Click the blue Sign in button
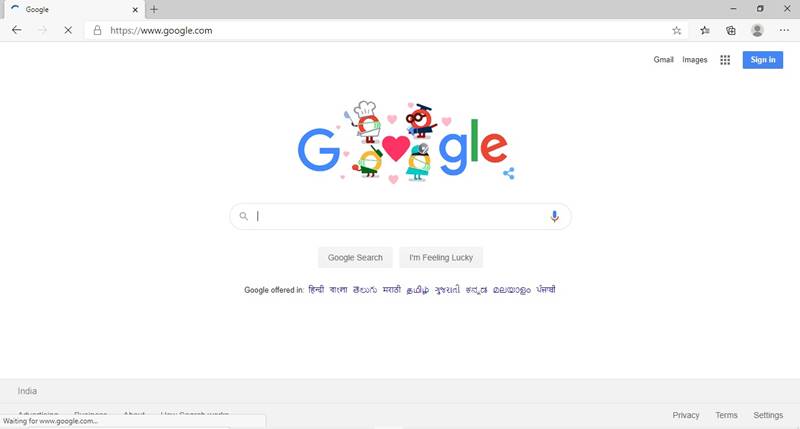Image resolution: width=800 pixels, height=429 pixels. pos(763,60)
